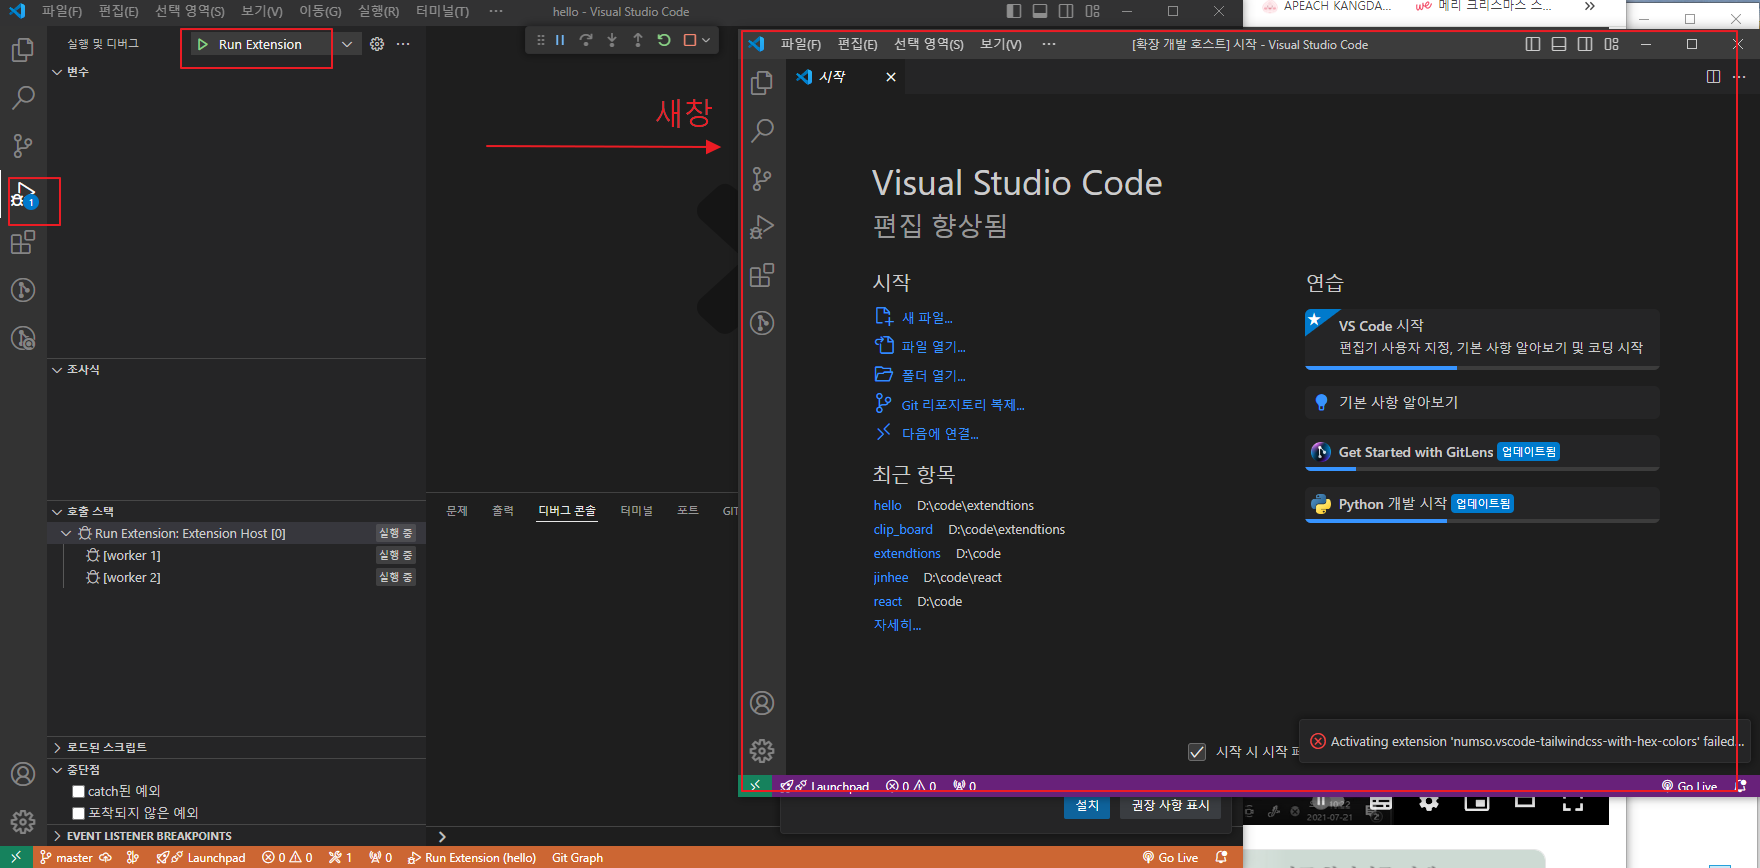Enable catch된 예외 breakpoint checkbox

(78, 791)
